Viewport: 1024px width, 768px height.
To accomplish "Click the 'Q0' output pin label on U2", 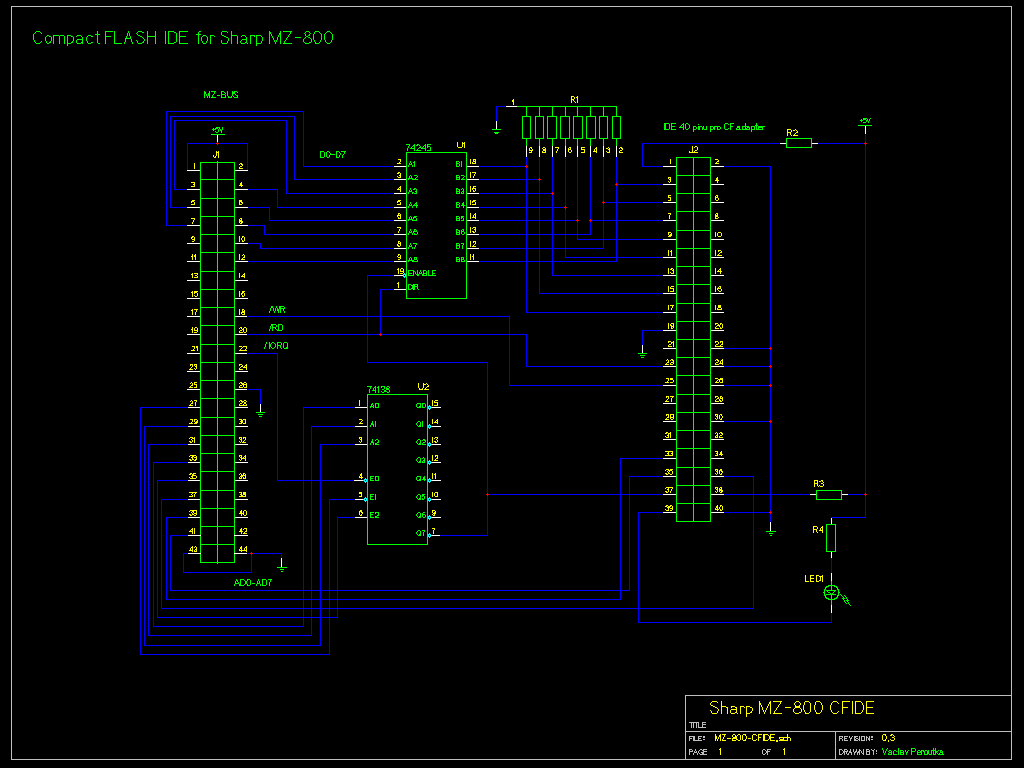I will click(x=421, y=406).
